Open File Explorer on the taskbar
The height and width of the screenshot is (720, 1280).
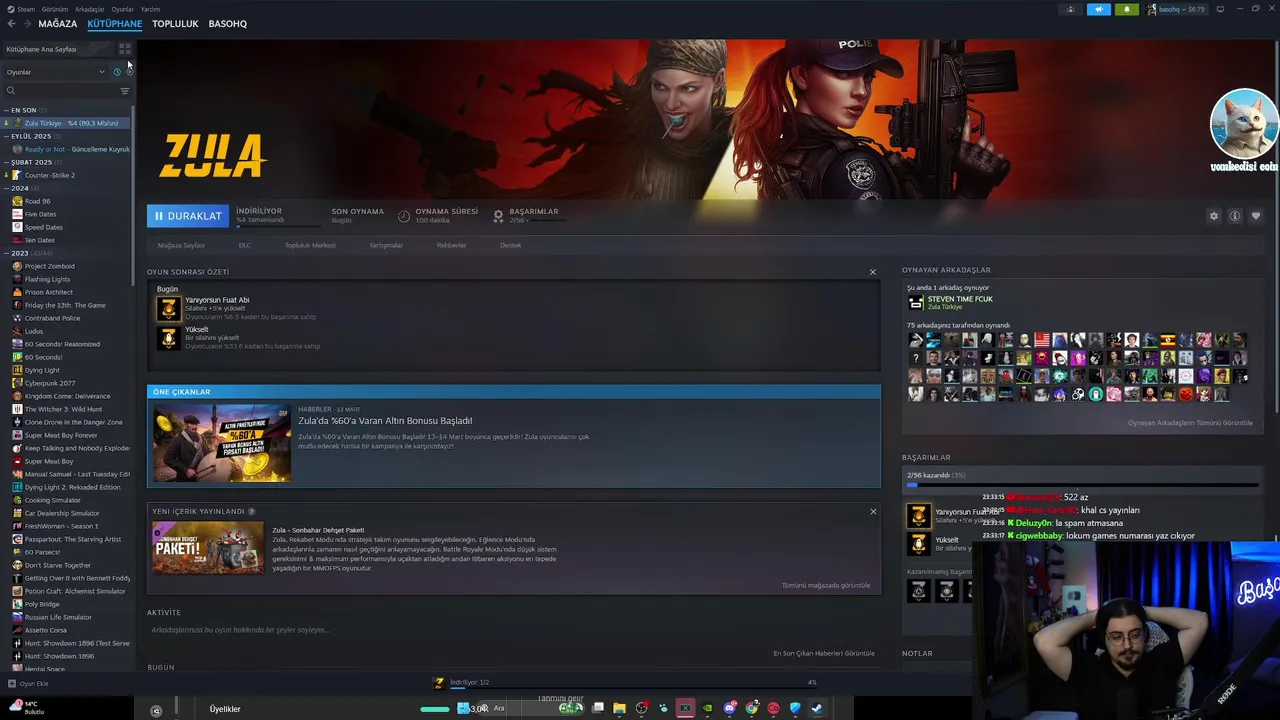pyautogui.click(x=619, y=708)
